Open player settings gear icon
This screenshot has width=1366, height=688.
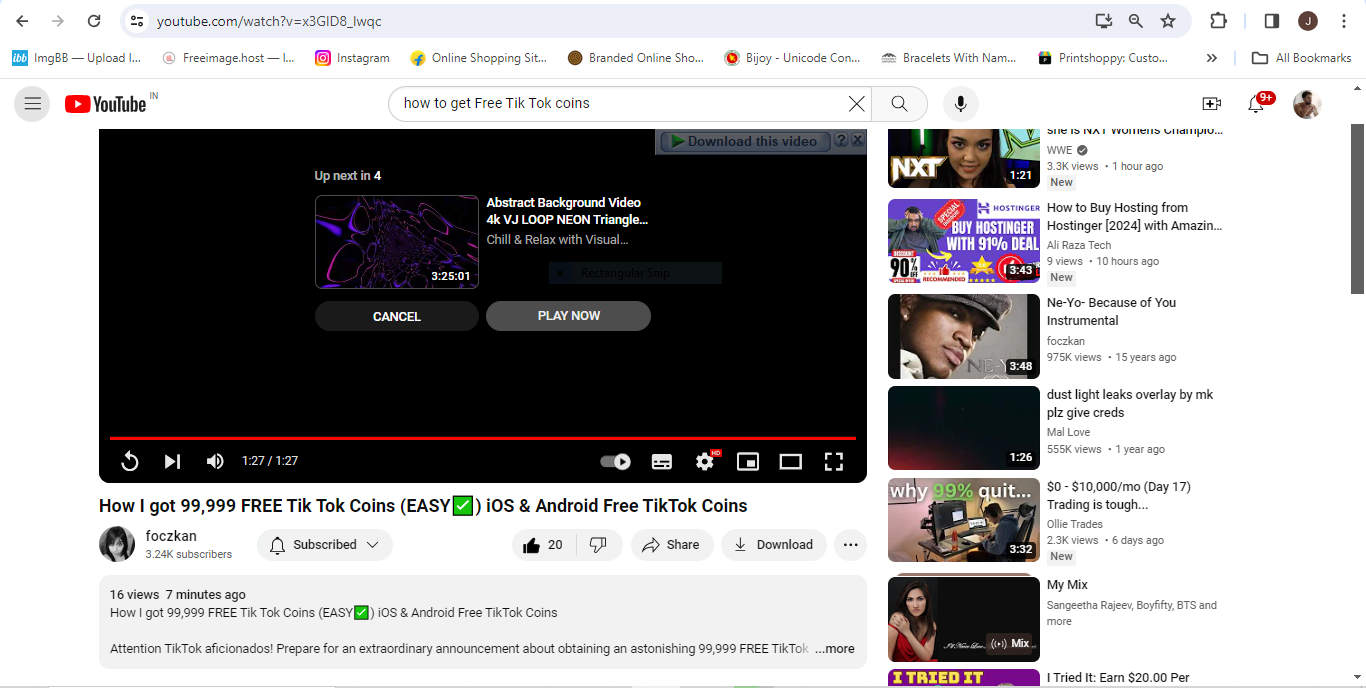(x=705, y=461)
